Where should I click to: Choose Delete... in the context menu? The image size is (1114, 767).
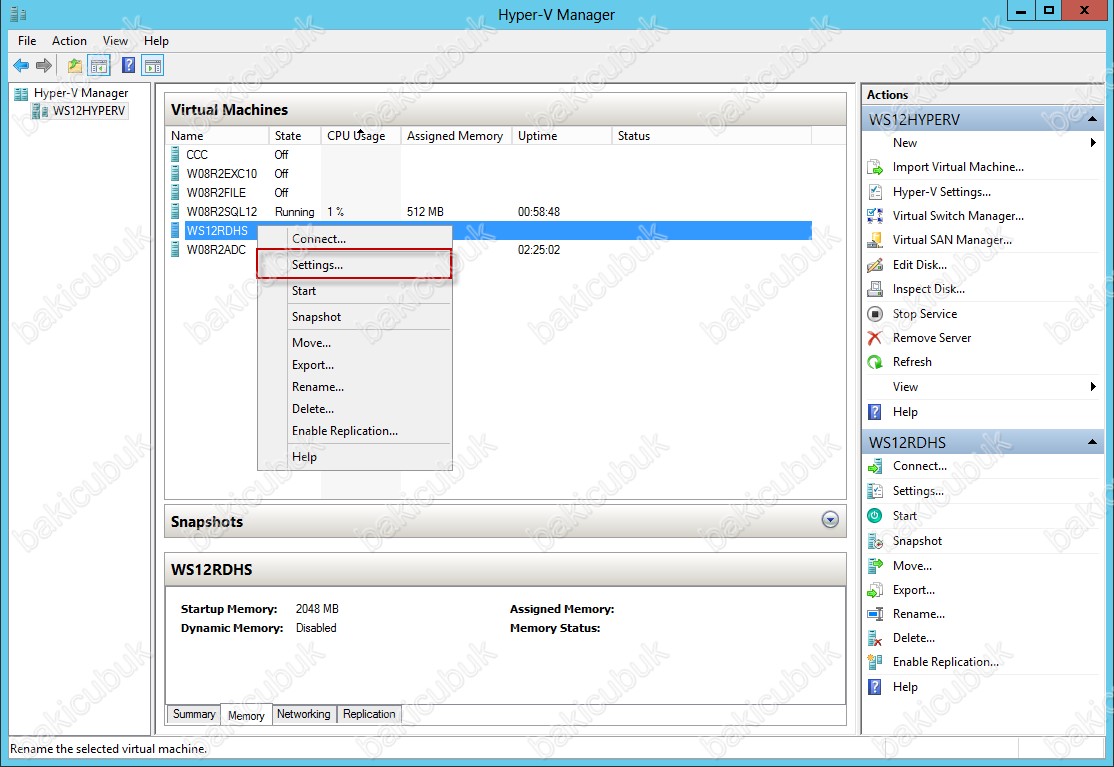click(354, 409)
